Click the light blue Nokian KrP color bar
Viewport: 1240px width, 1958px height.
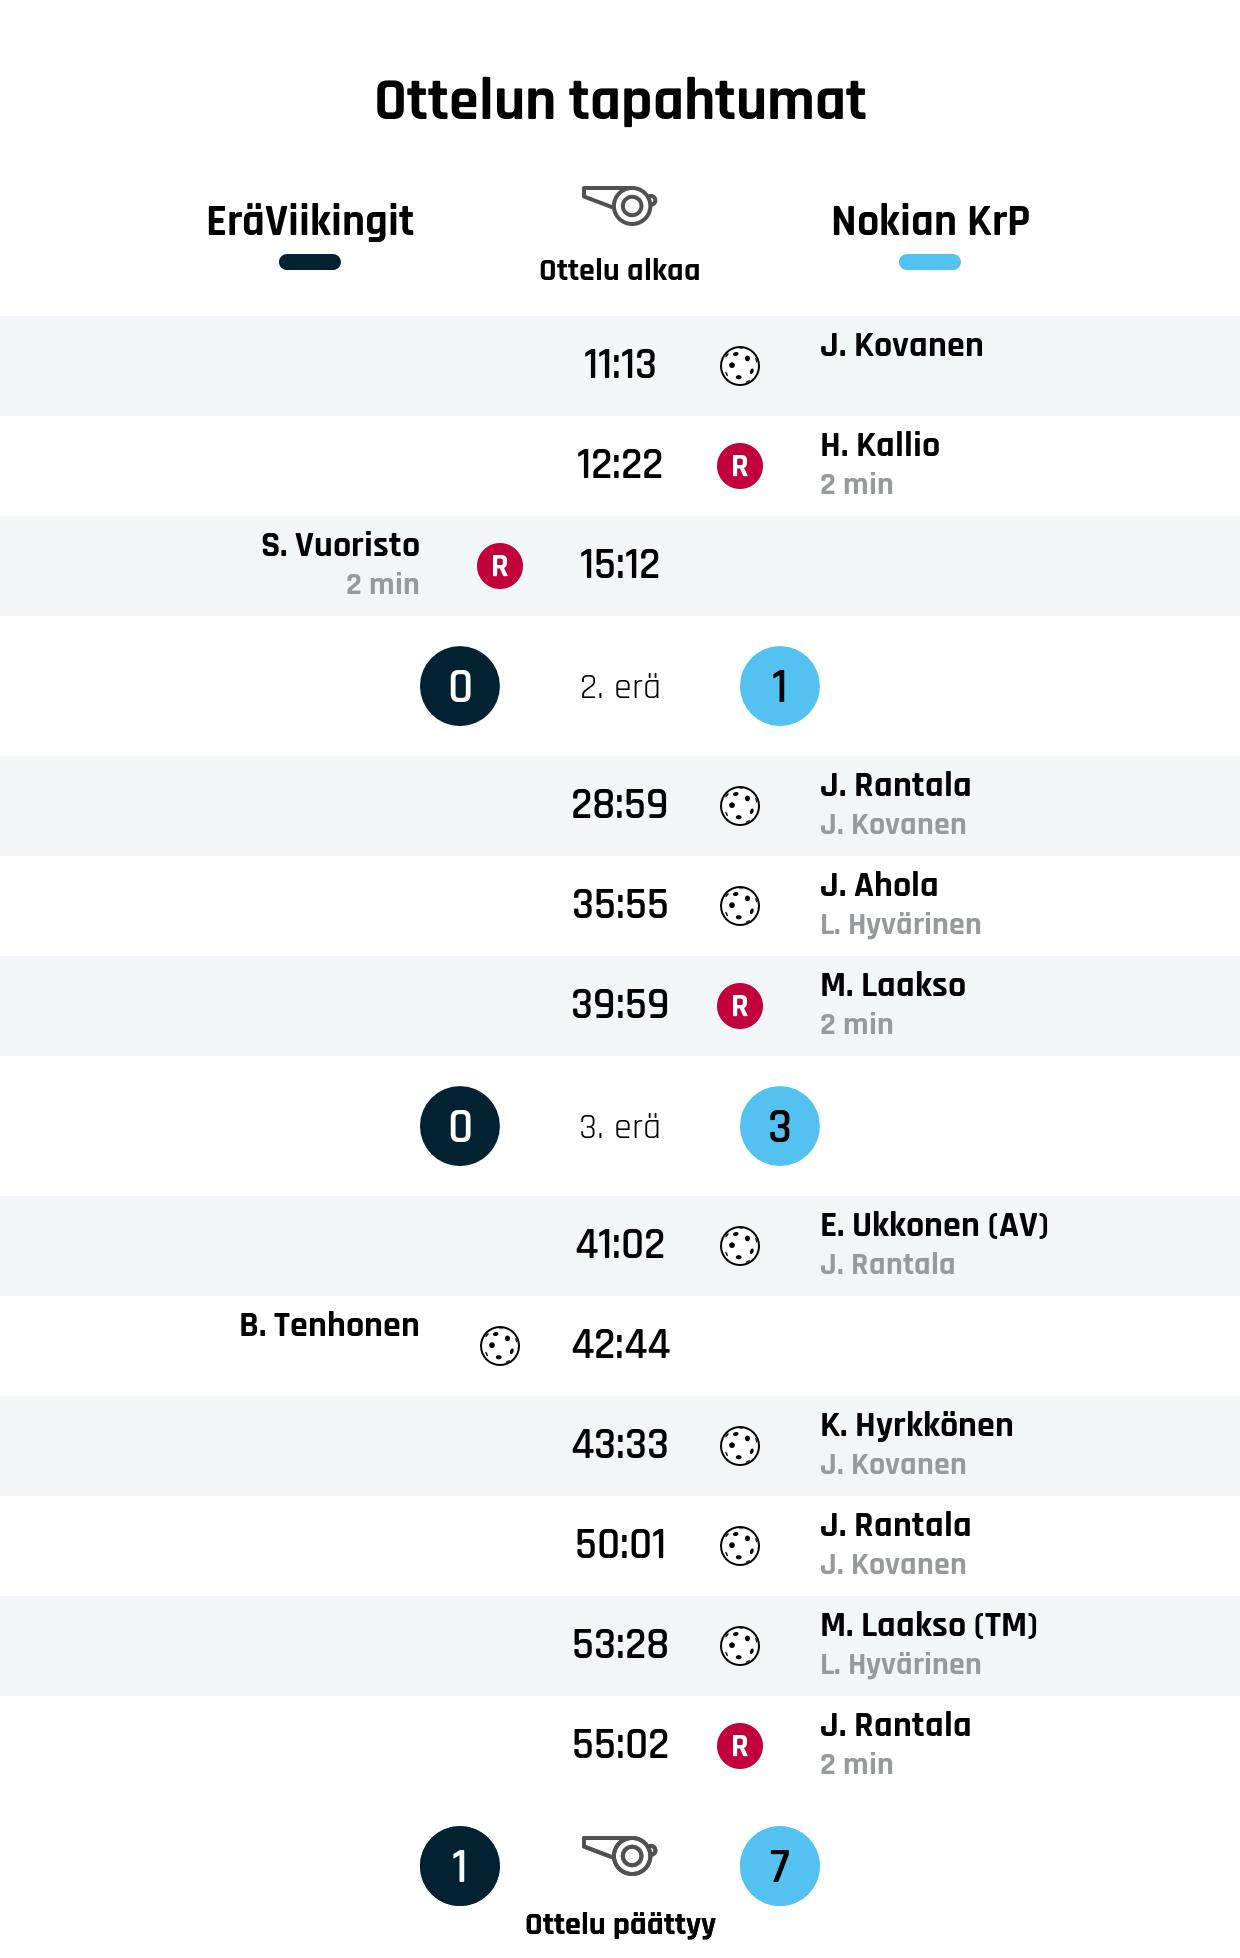[930, 263]
